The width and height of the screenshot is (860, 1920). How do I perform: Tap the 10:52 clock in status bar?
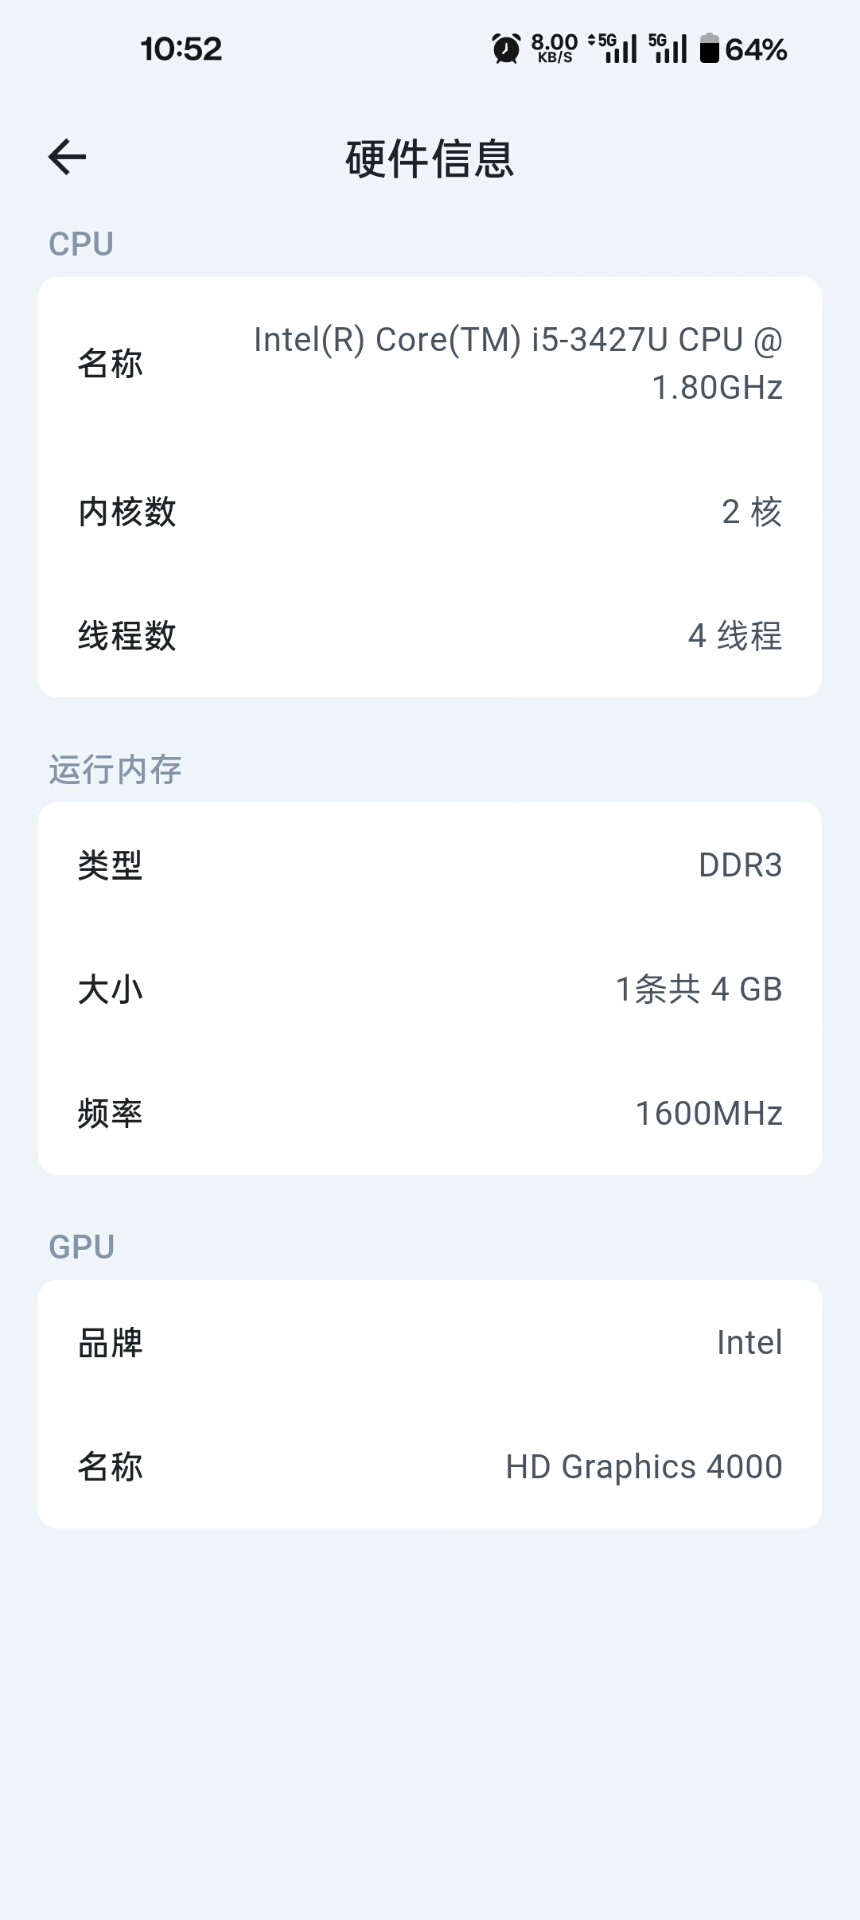tap(181, 49)
